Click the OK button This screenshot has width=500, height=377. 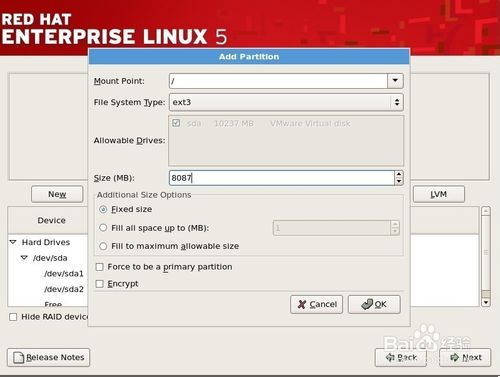pos(374,304)
